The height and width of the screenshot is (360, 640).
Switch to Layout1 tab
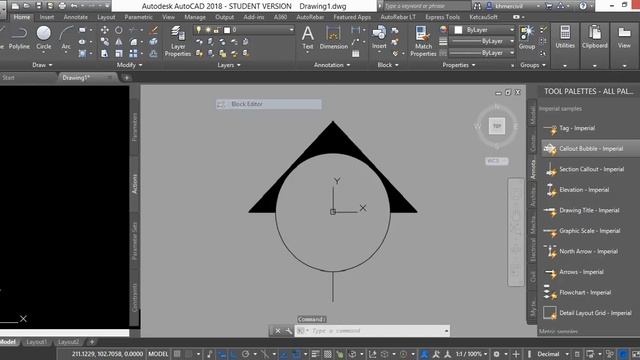point(36,342)
